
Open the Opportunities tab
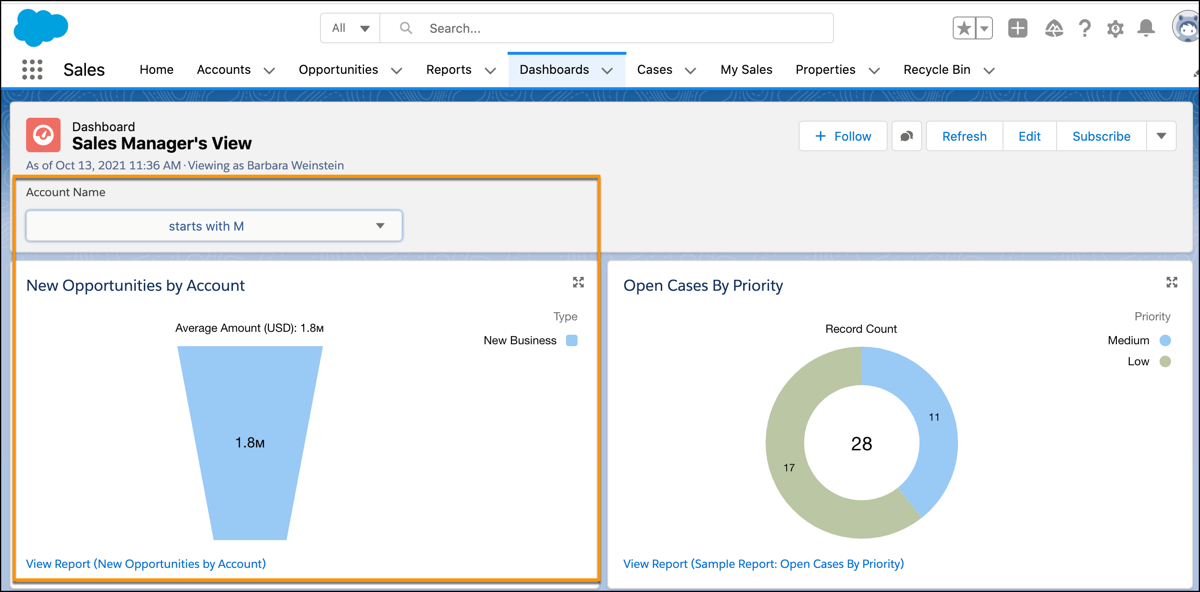[338, 70]
